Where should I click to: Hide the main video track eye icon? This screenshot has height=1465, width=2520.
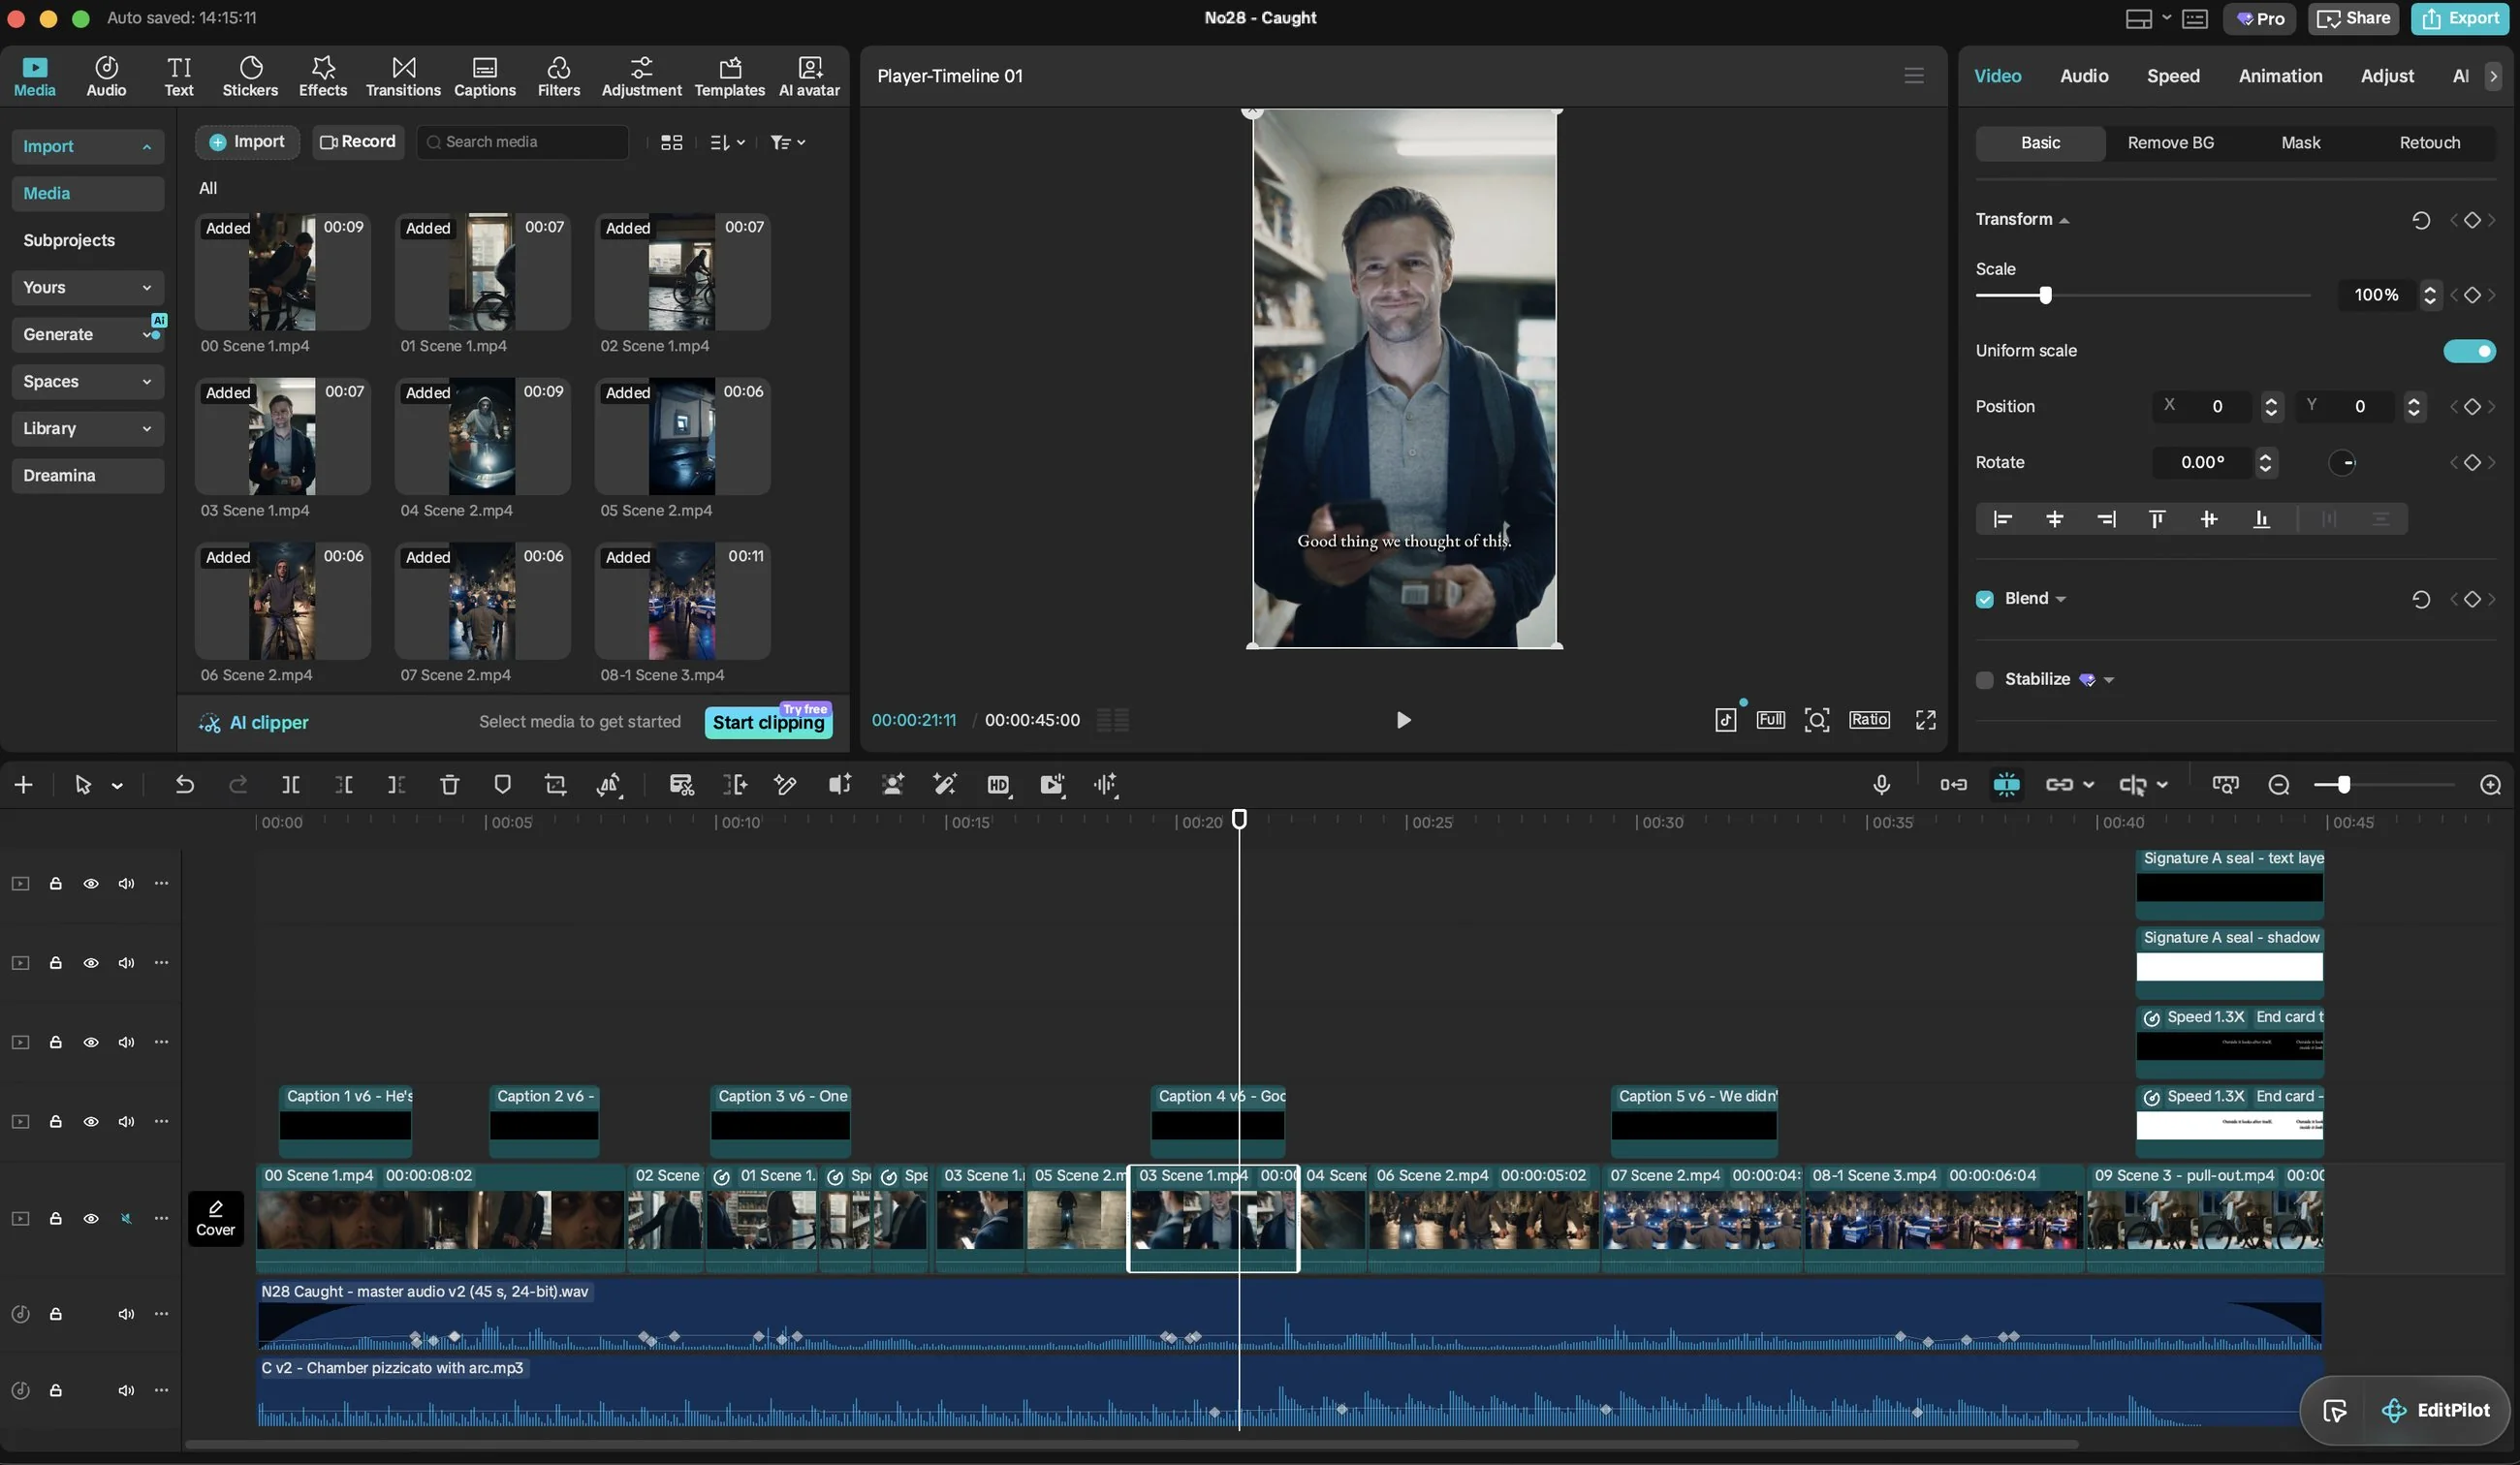(x=91, y=1219)
